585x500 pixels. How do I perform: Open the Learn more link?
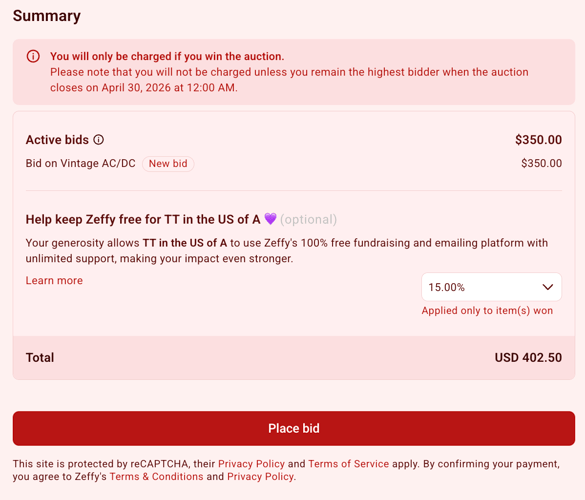[54, 281]
